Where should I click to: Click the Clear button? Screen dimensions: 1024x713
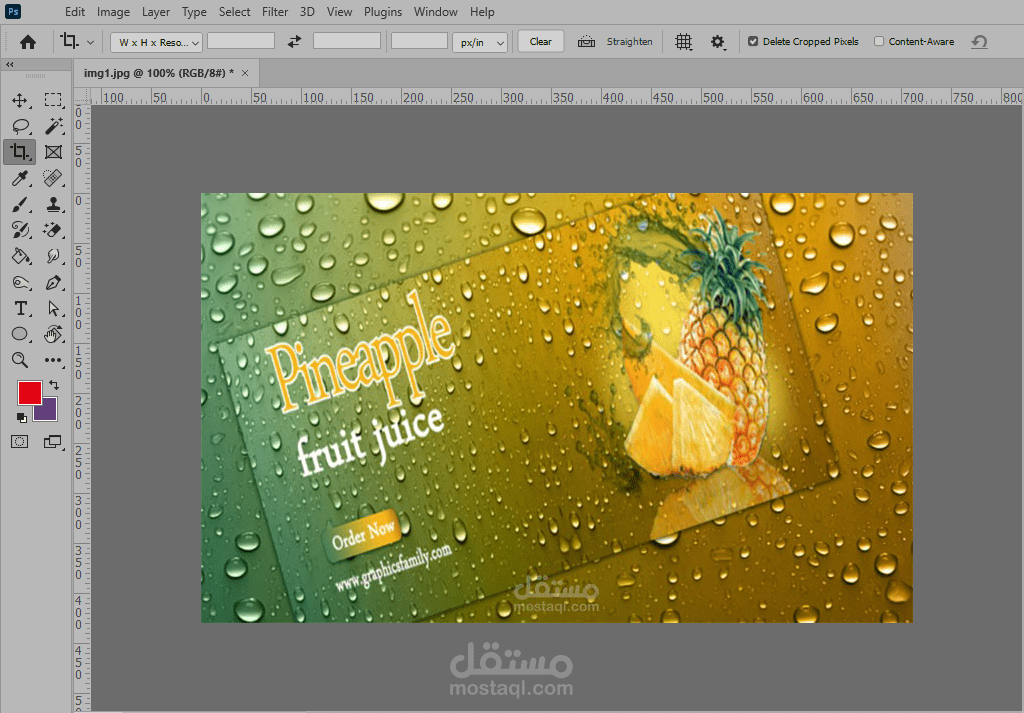pyautogui.click(x=541, y=41)
